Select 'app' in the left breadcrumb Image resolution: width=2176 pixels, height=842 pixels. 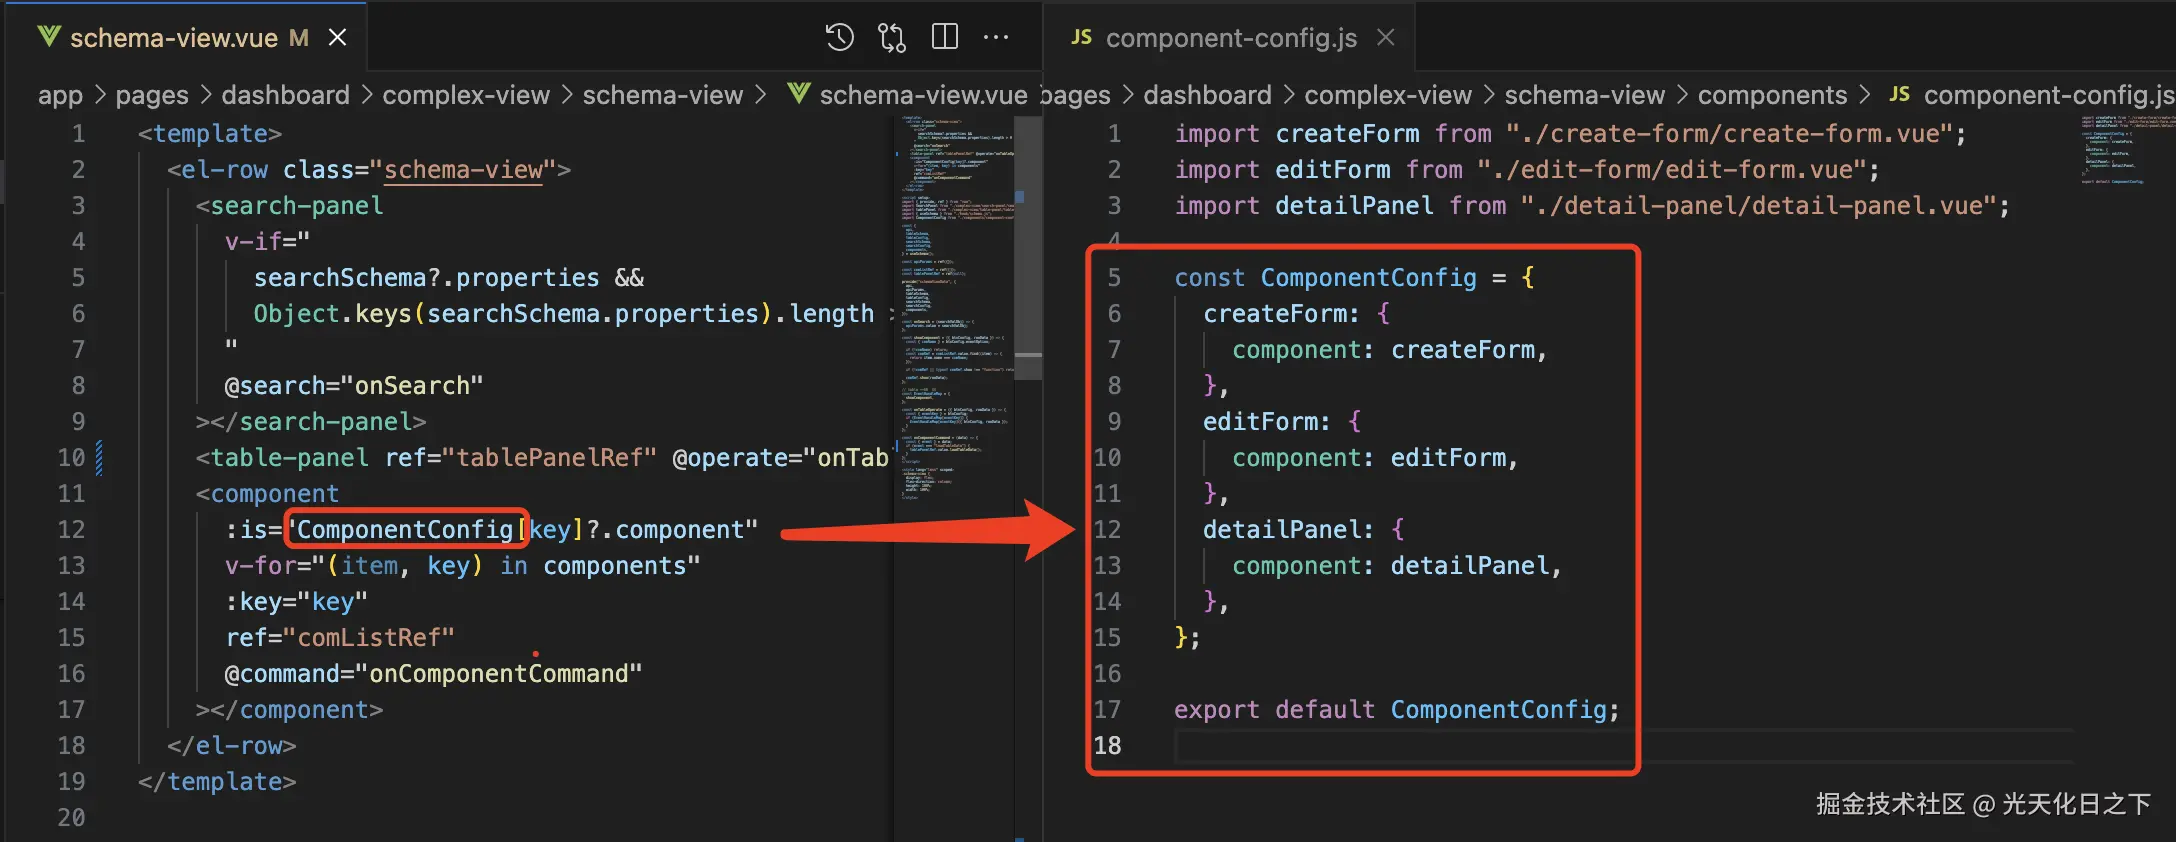tap(60, 95)
